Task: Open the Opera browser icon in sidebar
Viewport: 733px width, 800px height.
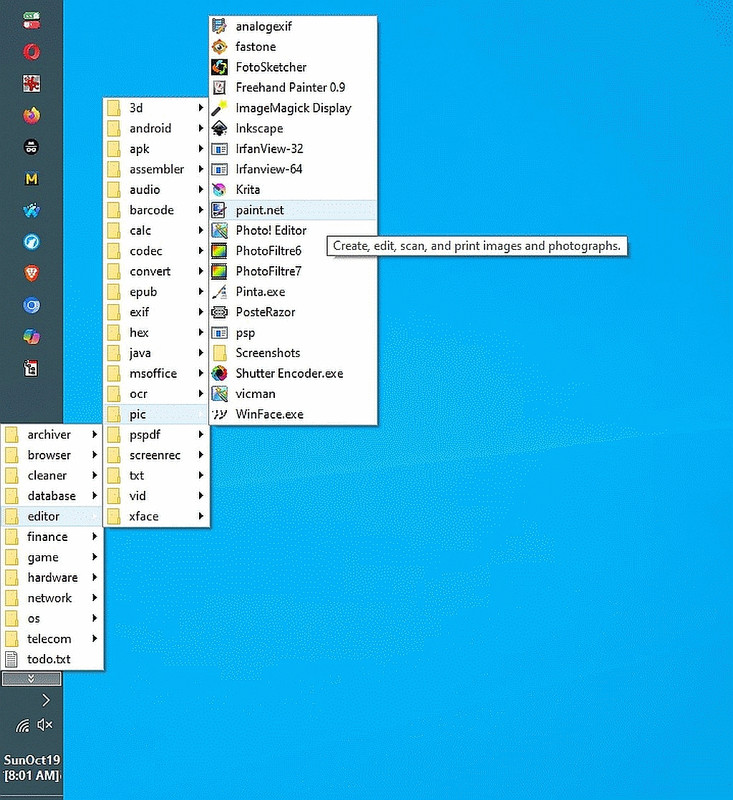Action: (32, 52)
